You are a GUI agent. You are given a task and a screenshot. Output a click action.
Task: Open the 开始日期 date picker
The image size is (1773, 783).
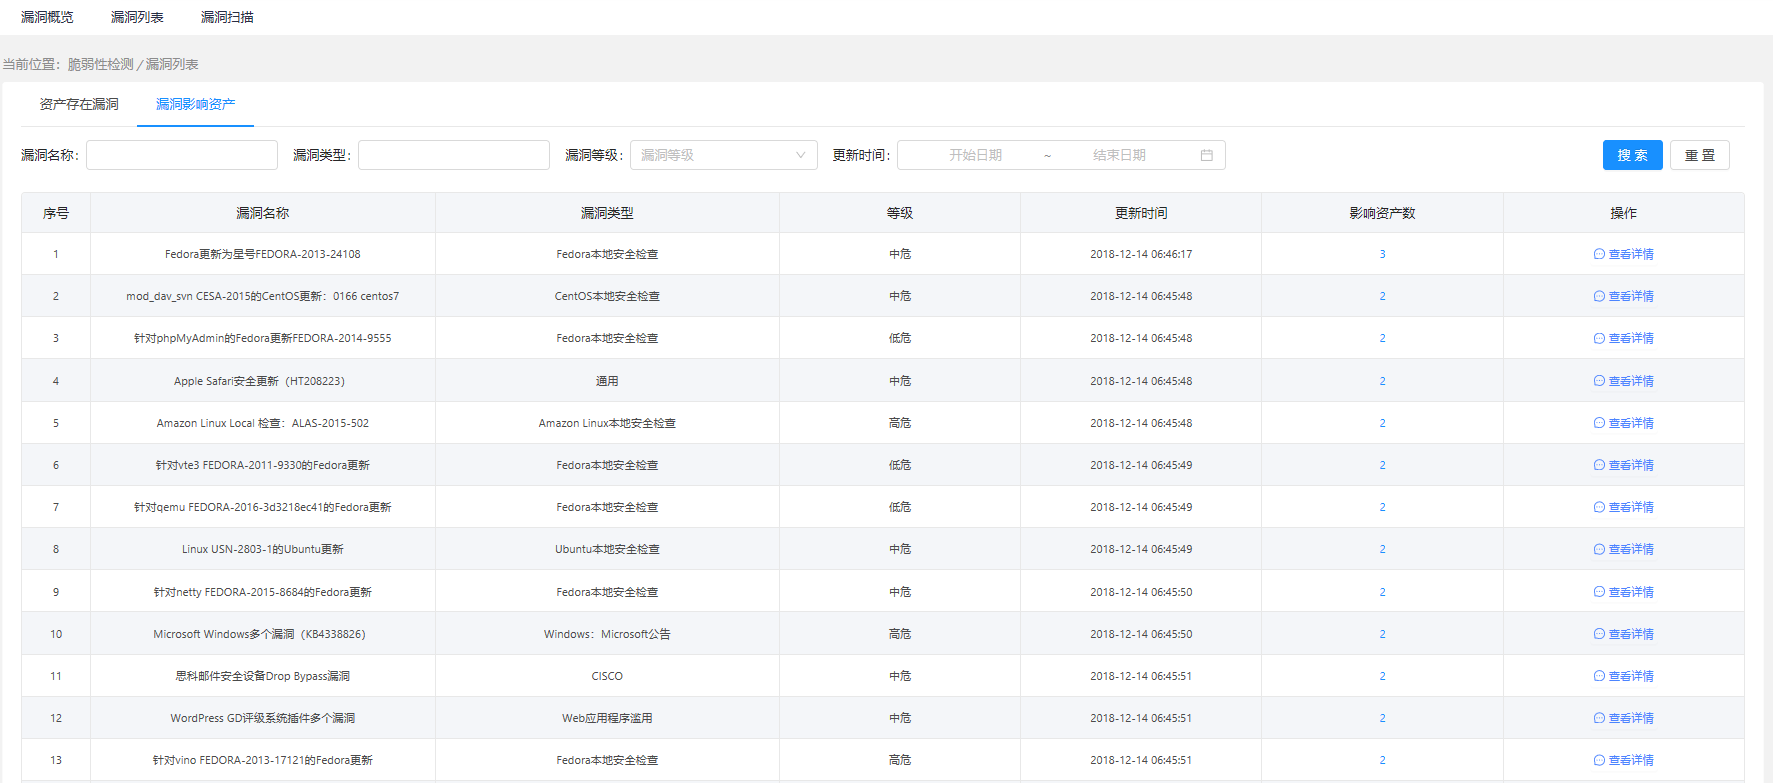coord(975,155)
